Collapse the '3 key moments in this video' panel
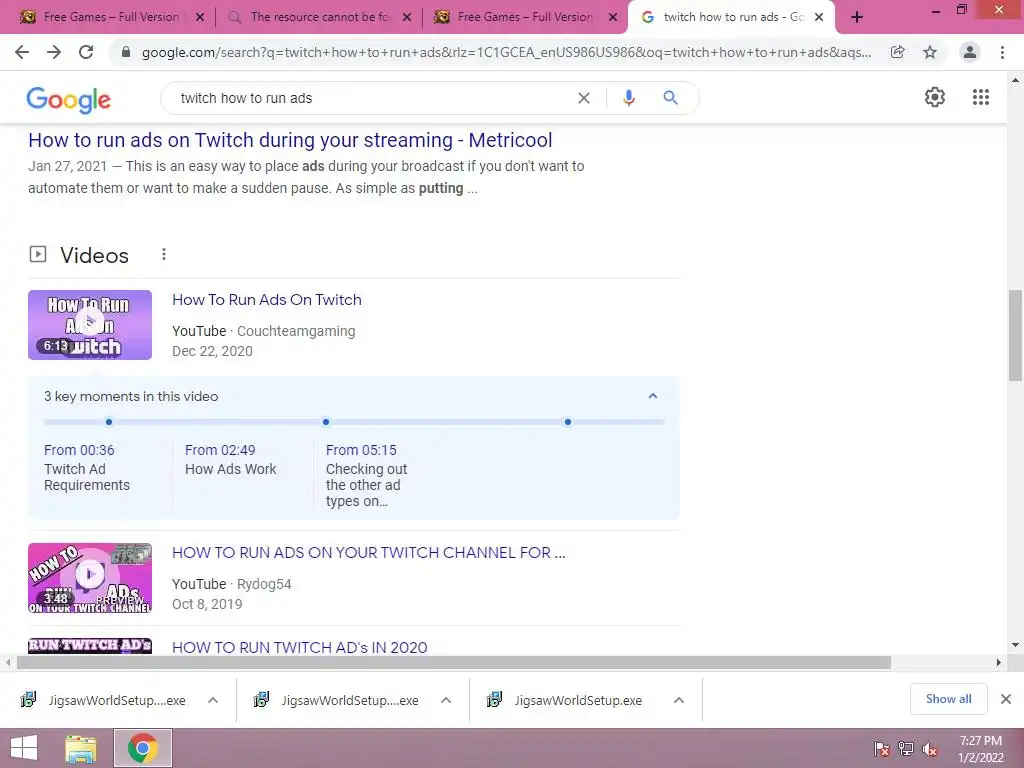 click(652, 396)
